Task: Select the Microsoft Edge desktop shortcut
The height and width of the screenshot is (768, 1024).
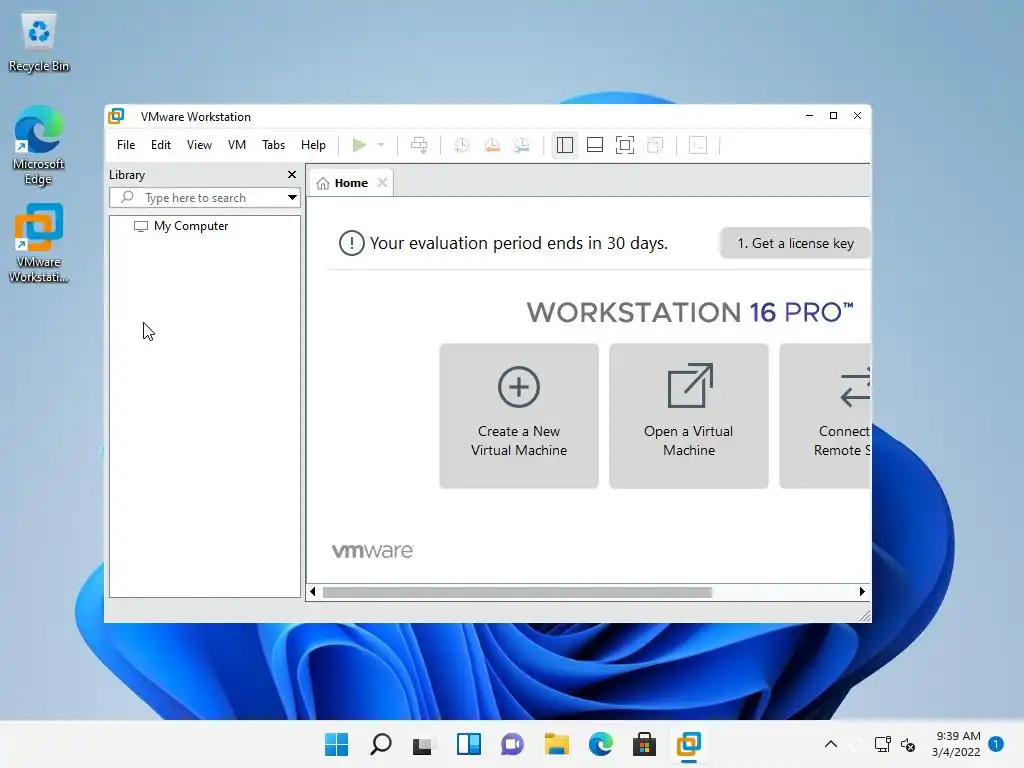Action: click(x=38, y=146)
